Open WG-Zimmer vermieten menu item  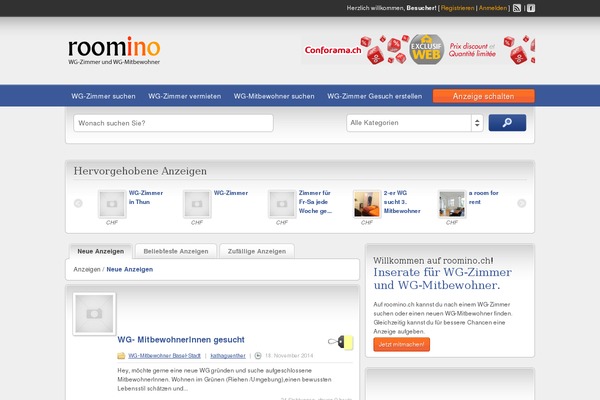[x=184, y=96]
